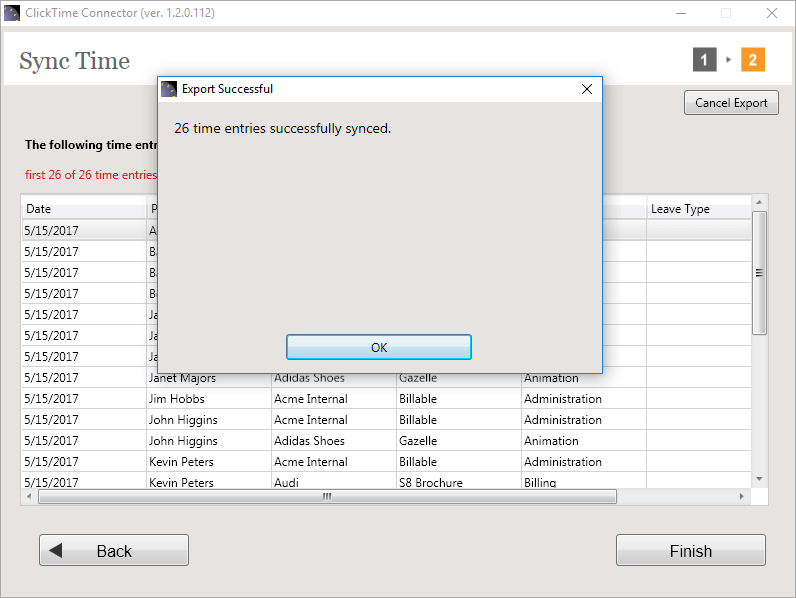Select the Janet Majors cell
796x598 pixels.
click(209, 378)
